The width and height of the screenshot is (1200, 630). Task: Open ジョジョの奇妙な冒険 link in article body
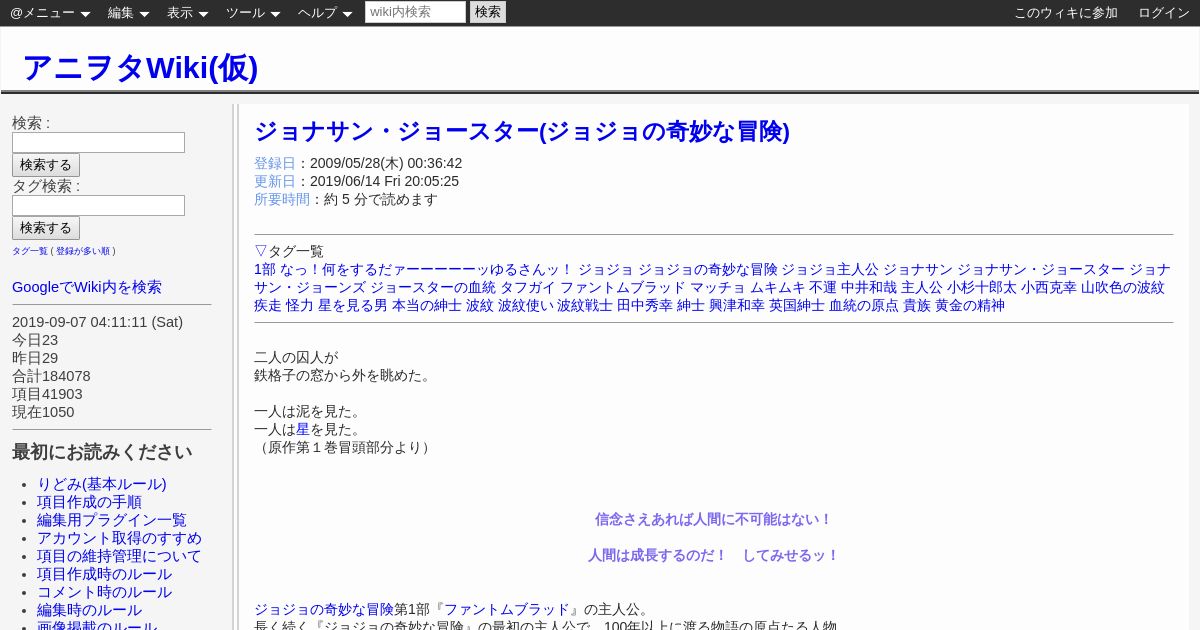(324, 609)
